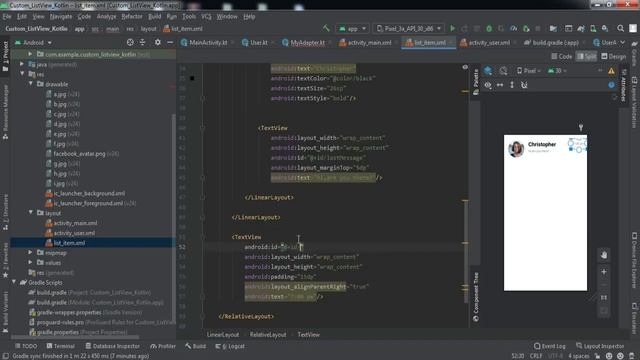Collapse the layout folder
Screen dimensions: 640x360
(x=30, y=213)
